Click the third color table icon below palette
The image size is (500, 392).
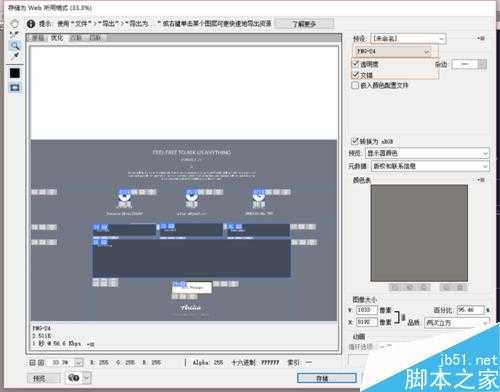coord(424,287)
